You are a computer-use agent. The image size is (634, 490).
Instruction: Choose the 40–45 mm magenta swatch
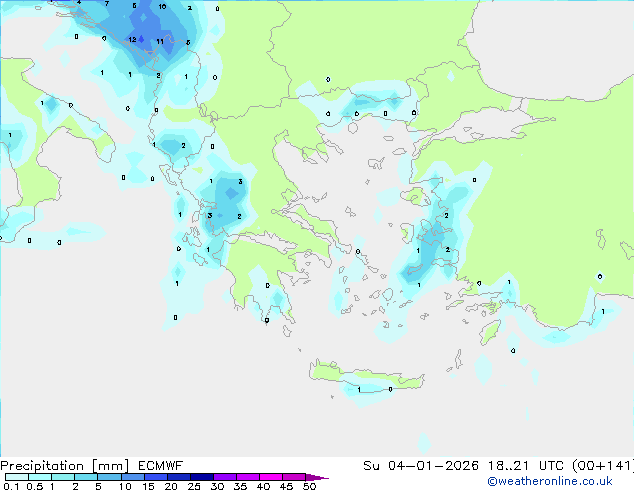click(271, 477)
